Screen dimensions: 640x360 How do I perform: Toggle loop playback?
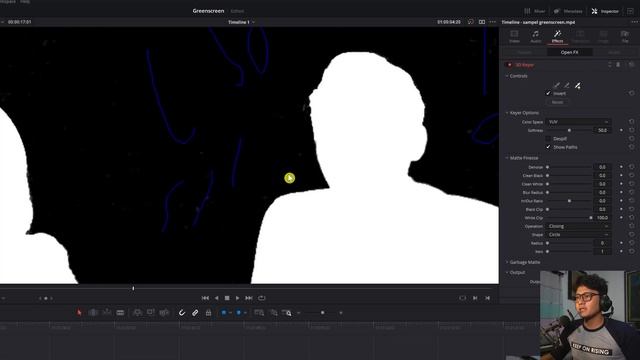(262, 298)
